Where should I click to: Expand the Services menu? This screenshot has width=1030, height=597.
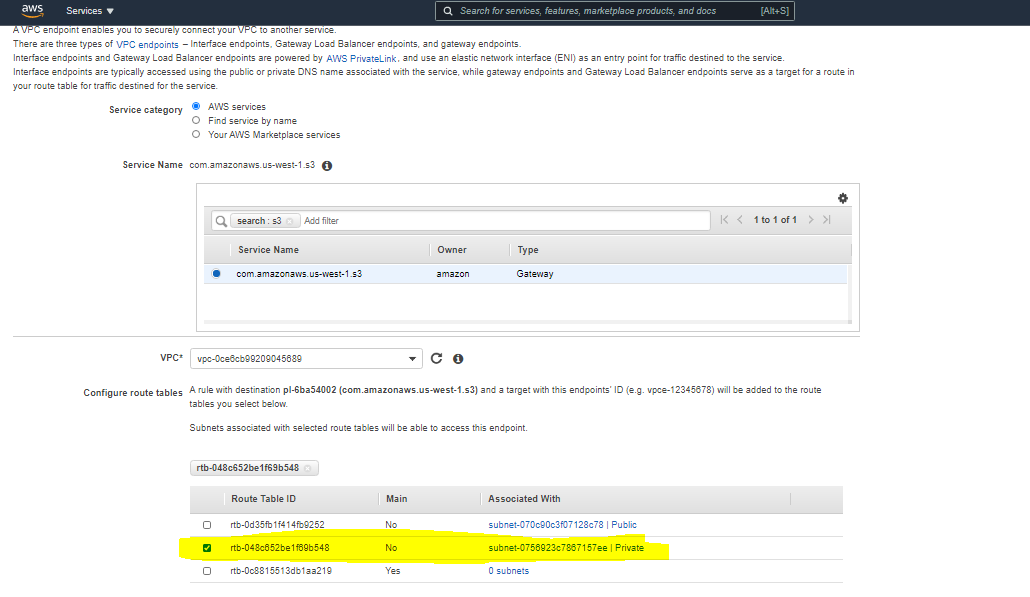click(90, 11)
